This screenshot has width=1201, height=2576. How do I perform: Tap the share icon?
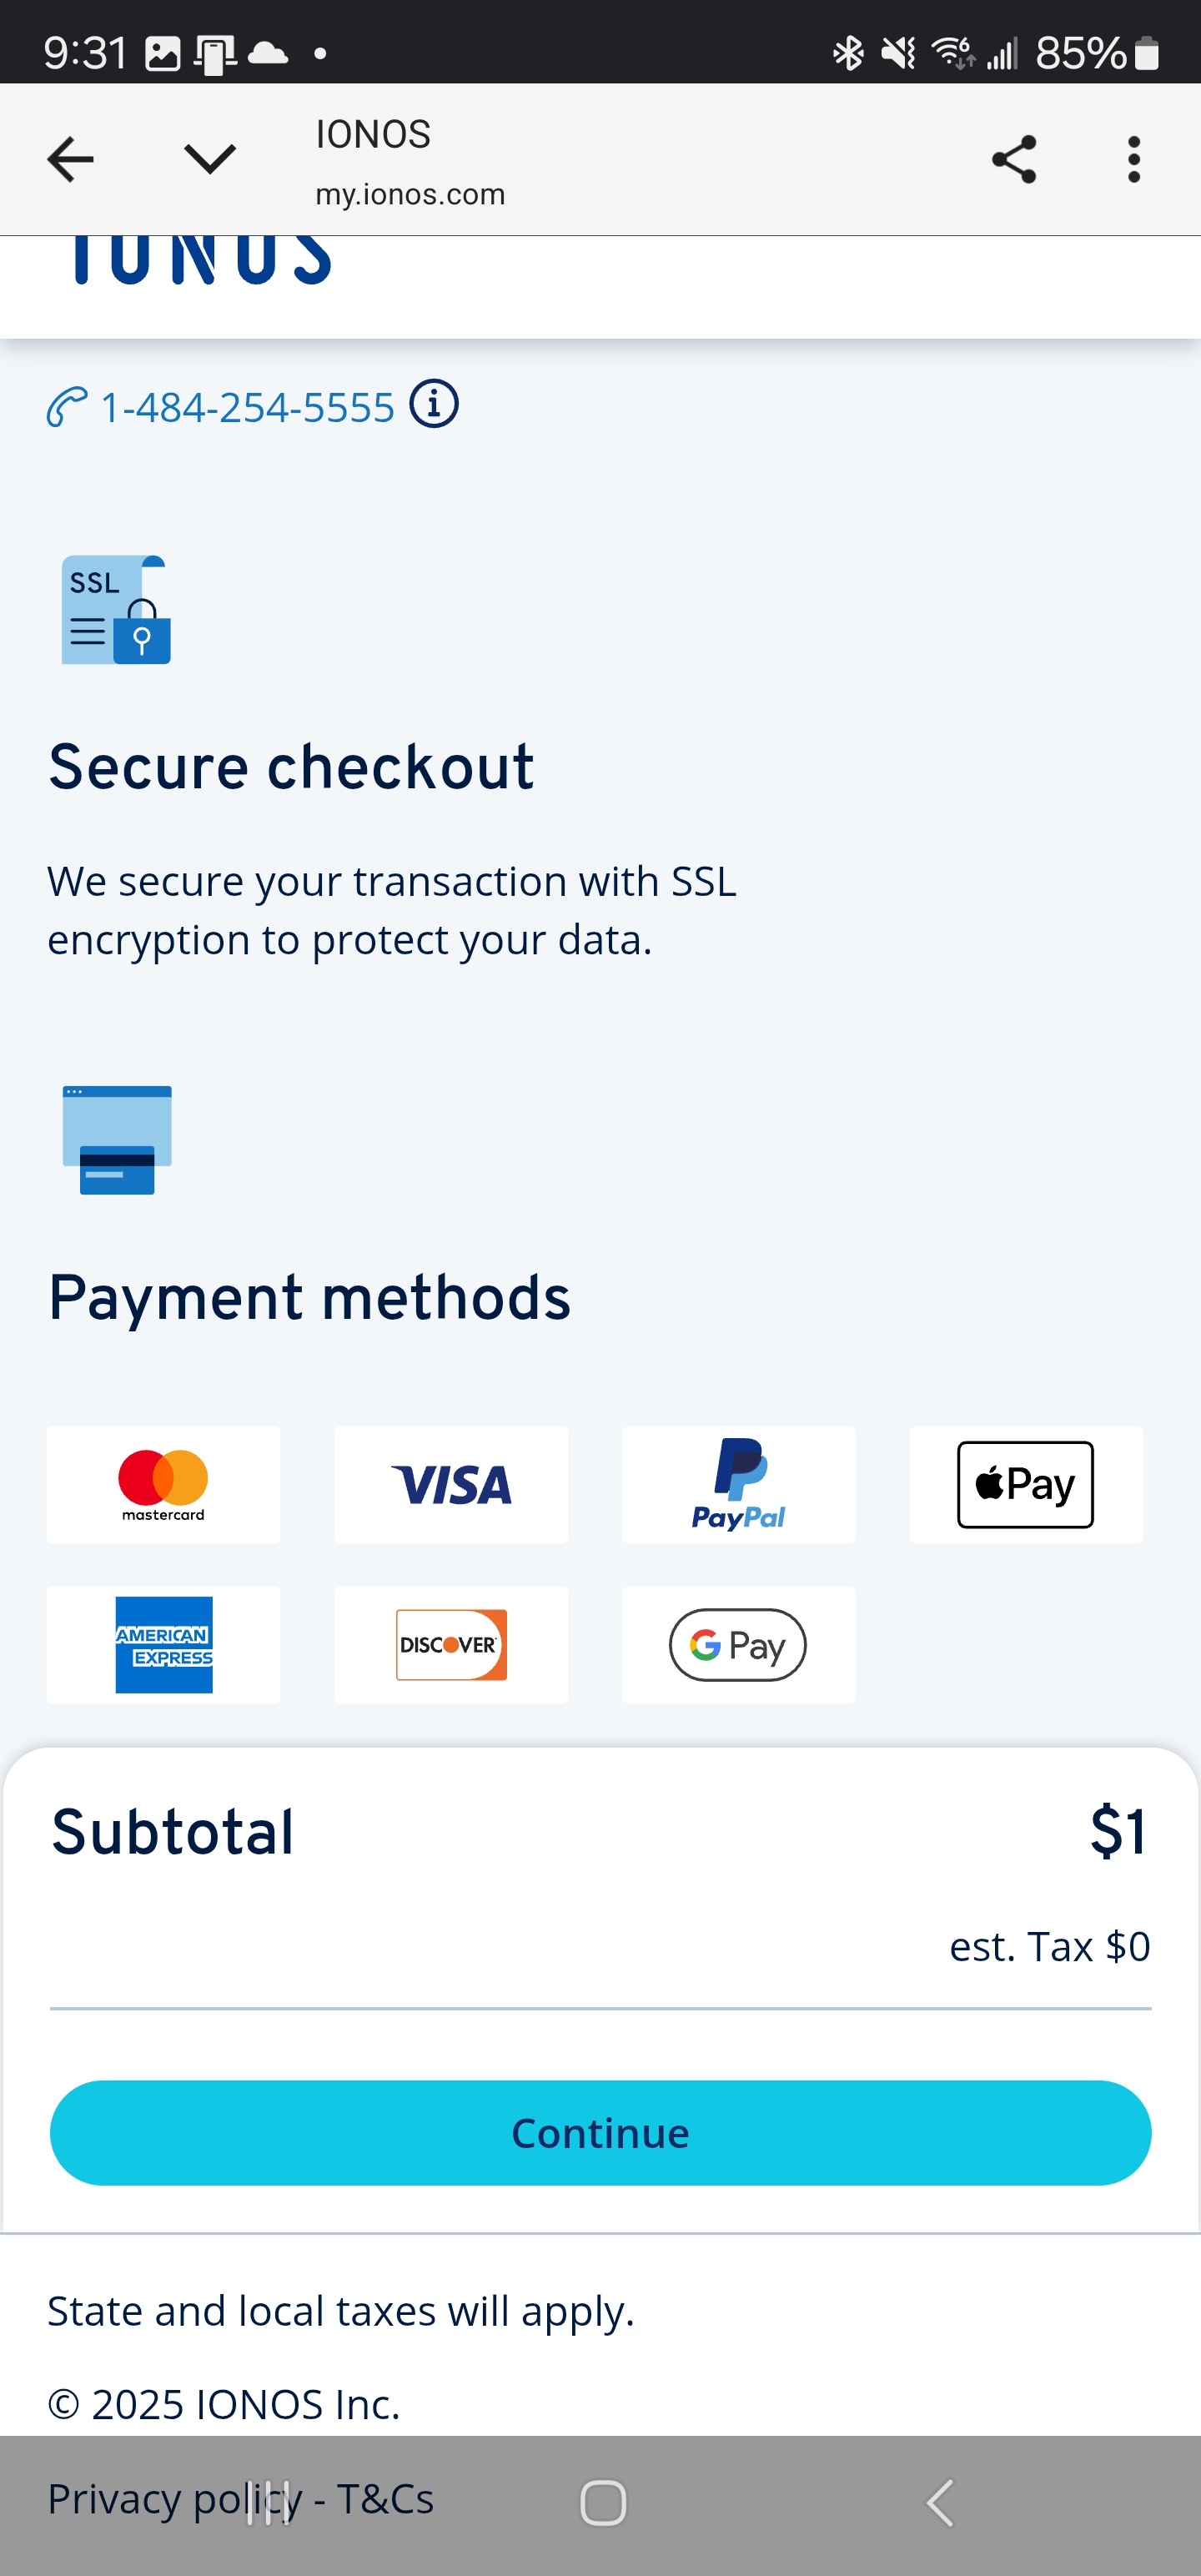coord(1014,159)
